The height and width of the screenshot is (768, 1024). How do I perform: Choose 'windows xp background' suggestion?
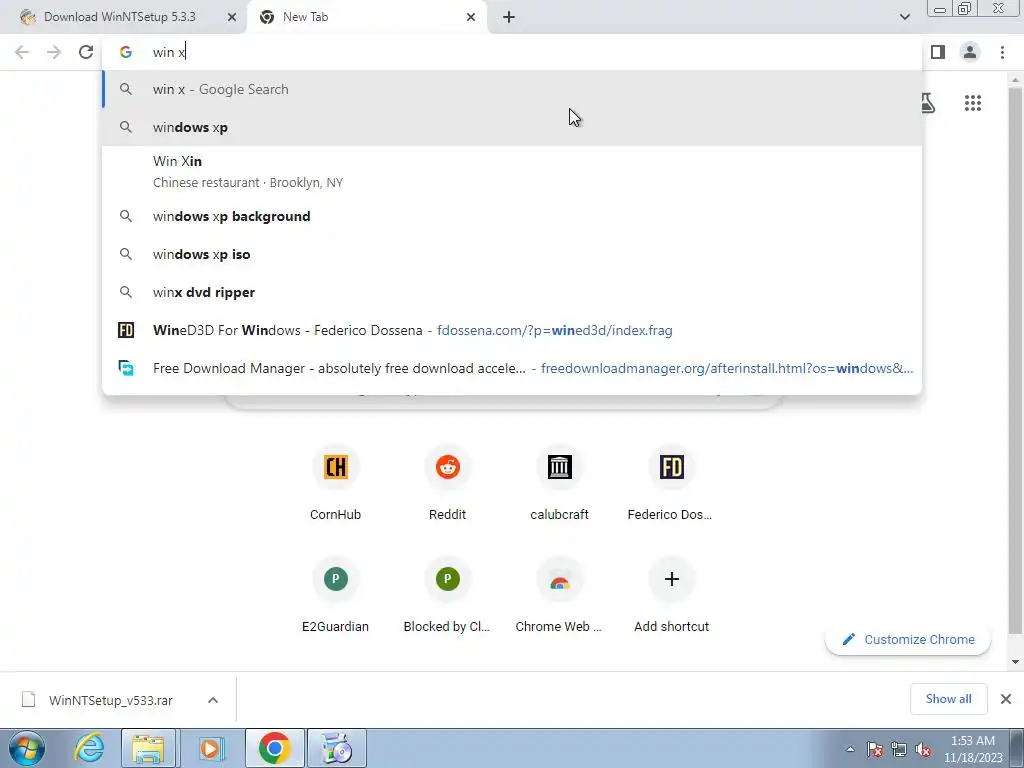tap(512, 216)
